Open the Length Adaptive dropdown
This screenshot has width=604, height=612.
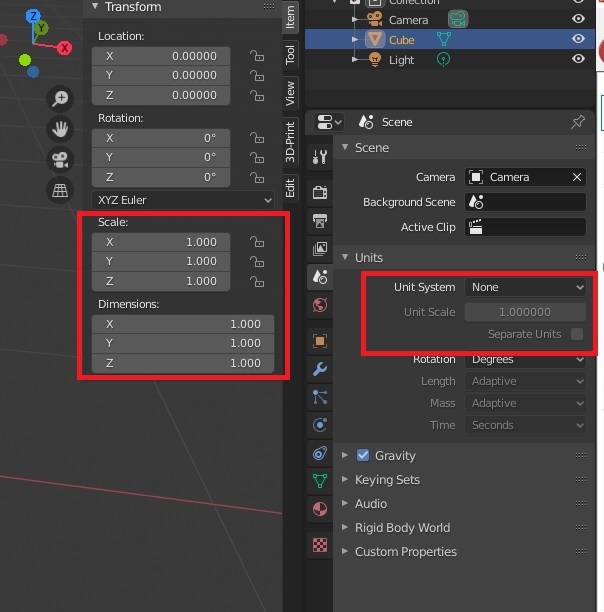pos(526,381)
